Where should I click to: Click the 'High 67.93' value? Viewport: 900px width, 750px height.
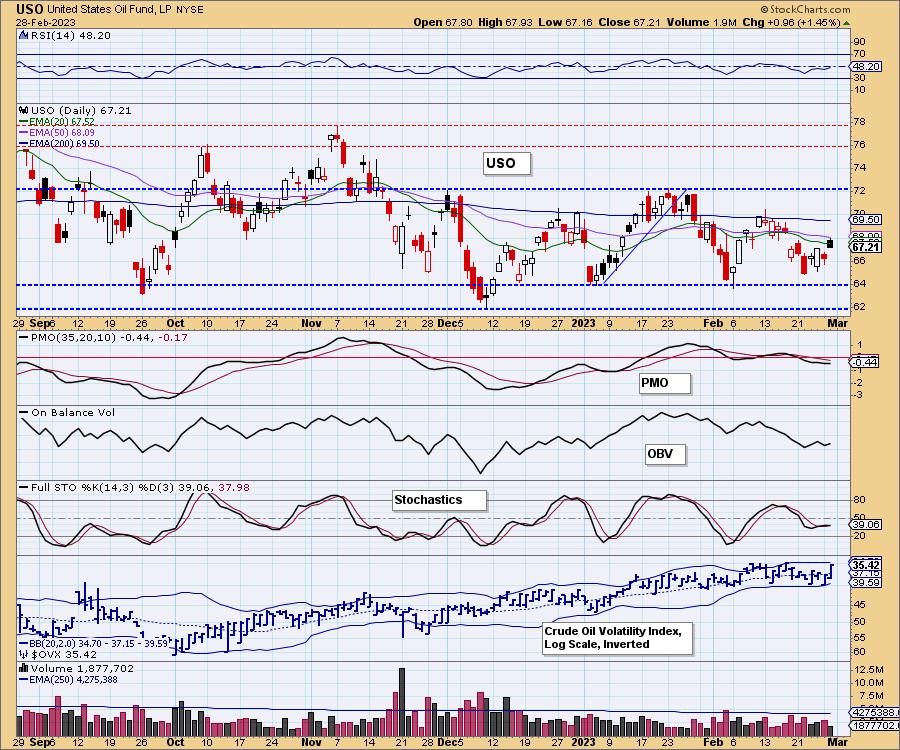[x=505, y=22]
